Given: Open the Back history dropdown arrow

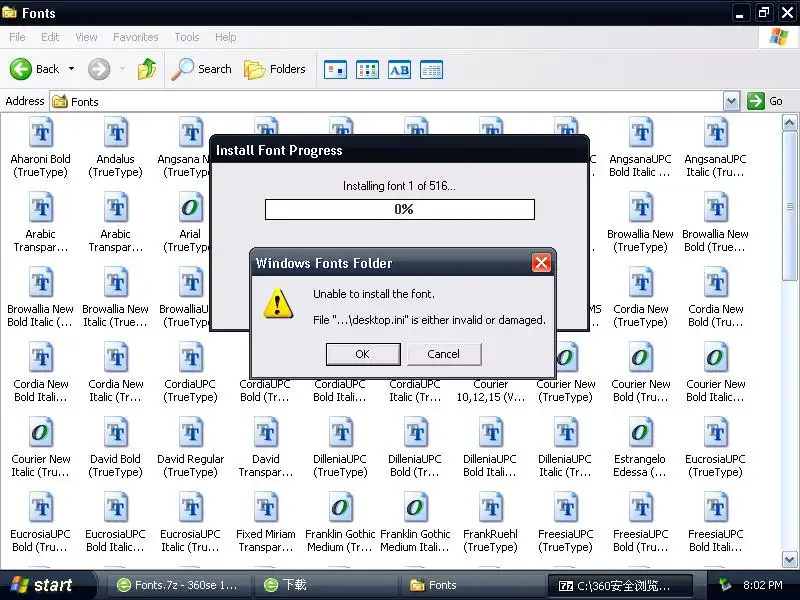Looking at the screenshot, I should [x=71, y=69].
